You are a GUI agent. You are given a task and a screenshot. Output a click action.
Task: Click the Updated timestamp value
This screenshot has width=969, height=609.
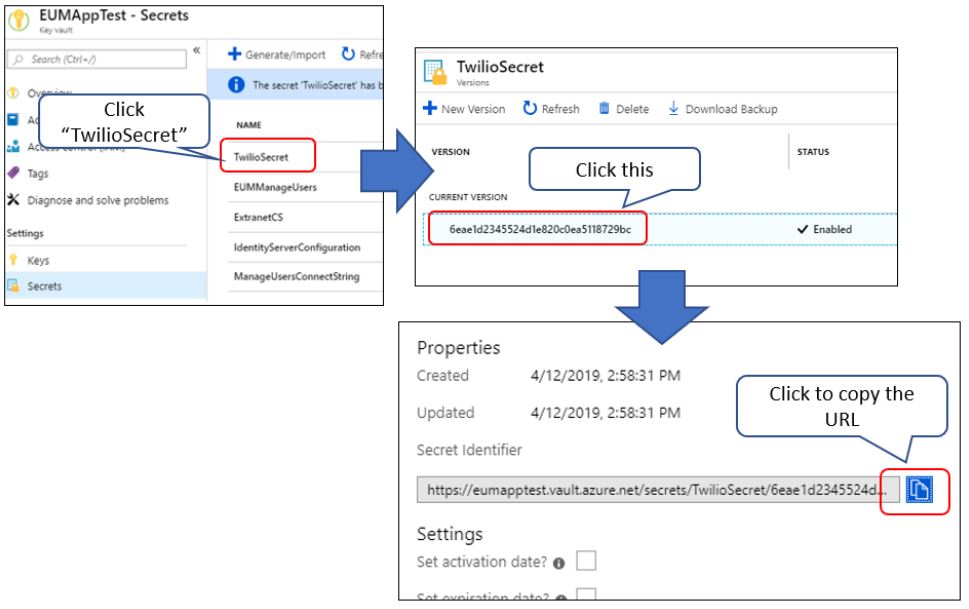click(x=606, y=412)
